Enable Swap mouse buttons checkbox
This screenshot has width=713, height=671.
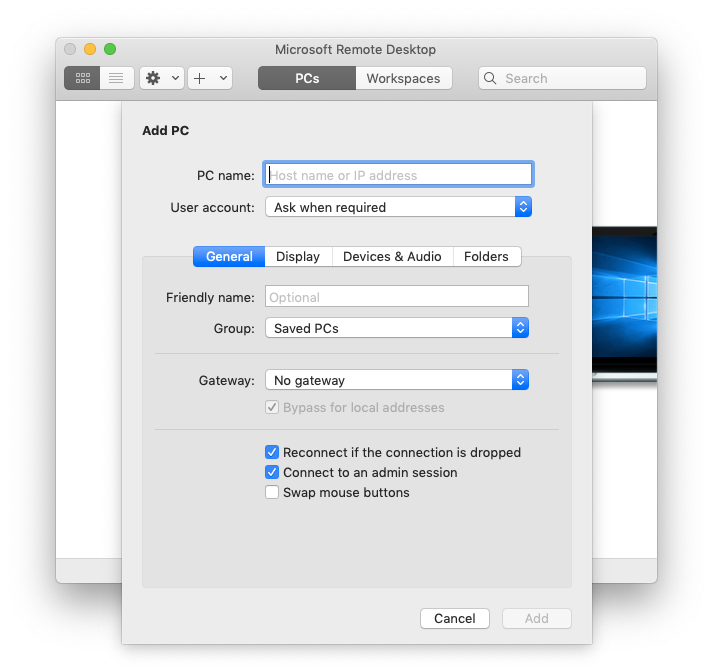(272, 492)
